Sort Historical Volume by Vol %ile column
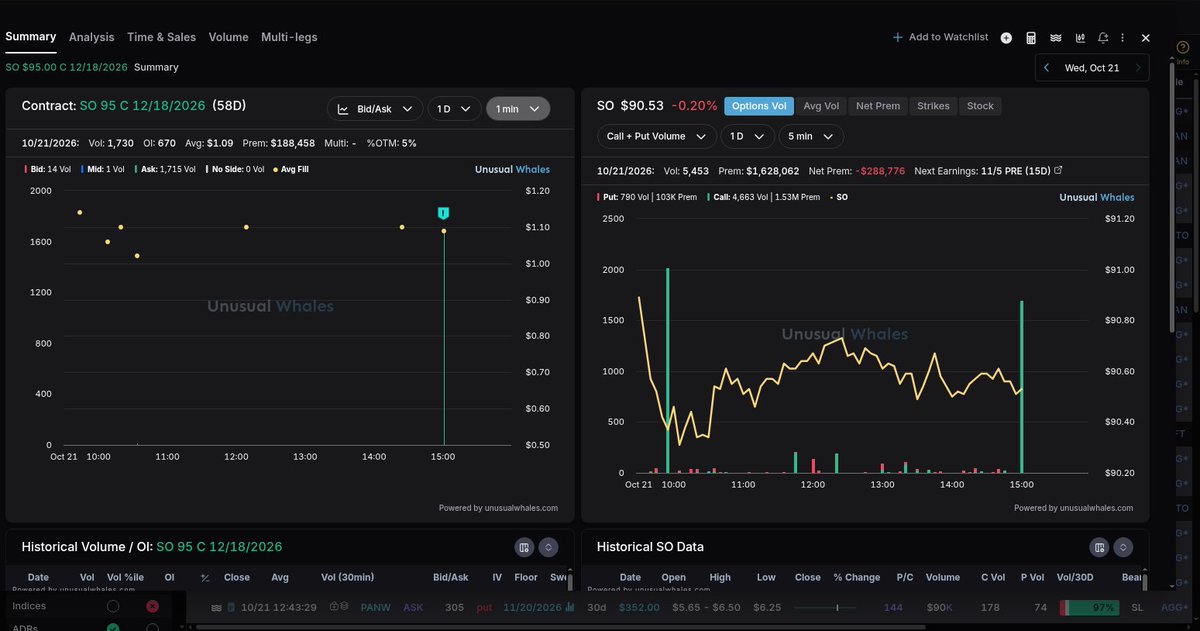 click(123, 577)
